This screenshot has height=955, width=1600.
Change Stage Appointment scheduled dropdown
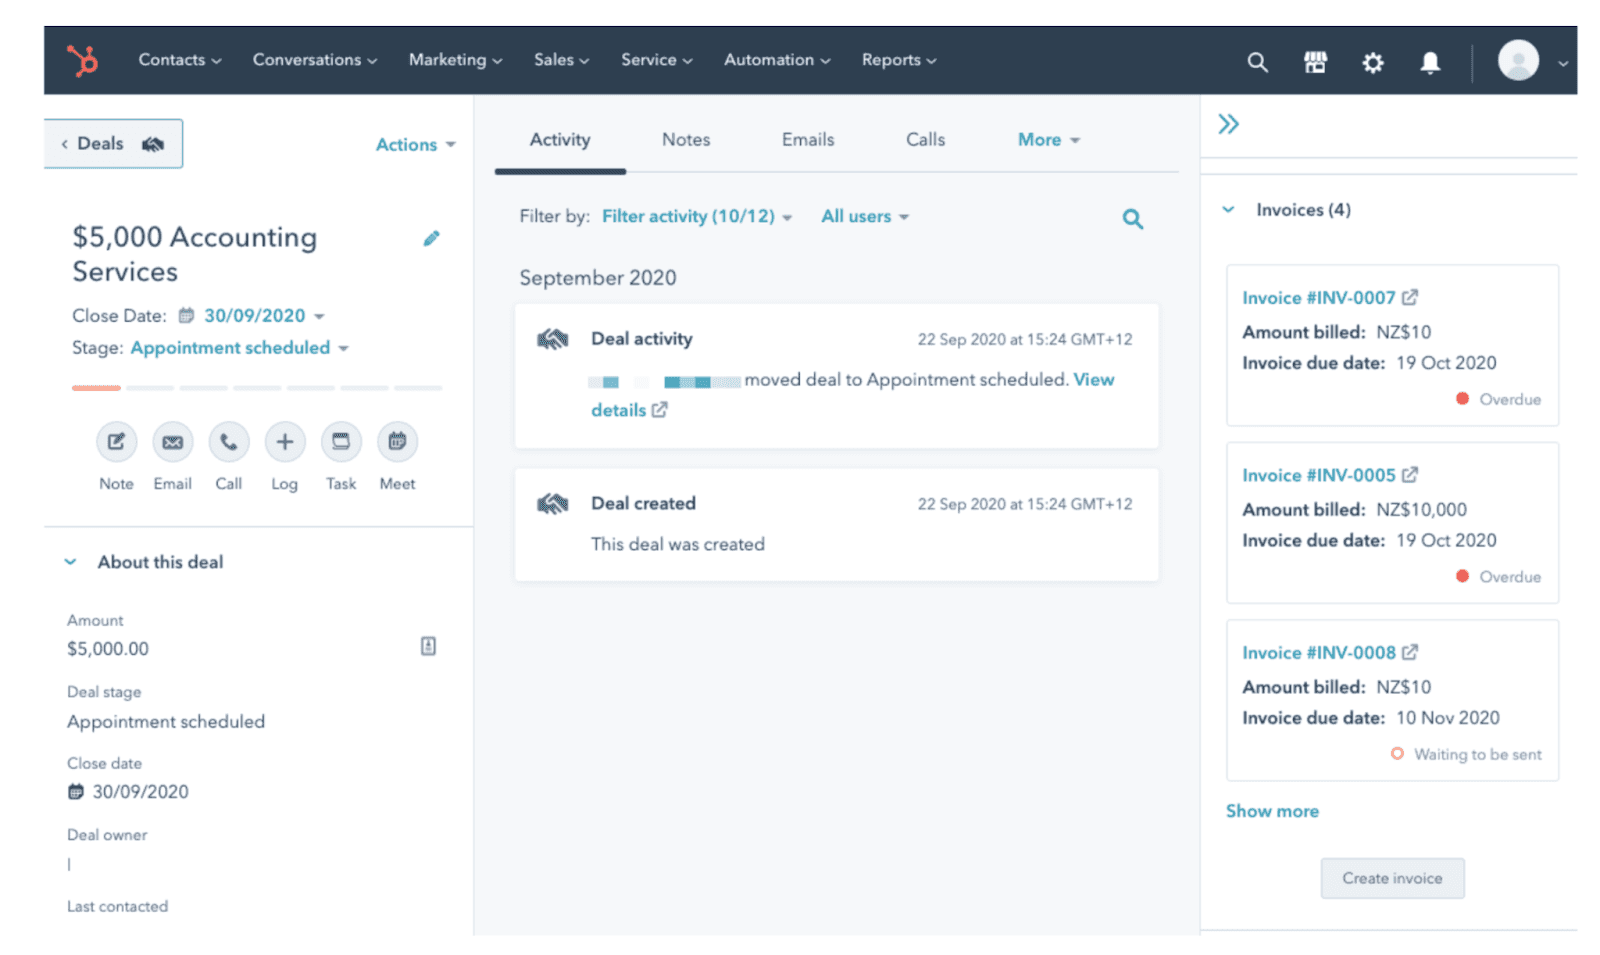pos(239,347)
